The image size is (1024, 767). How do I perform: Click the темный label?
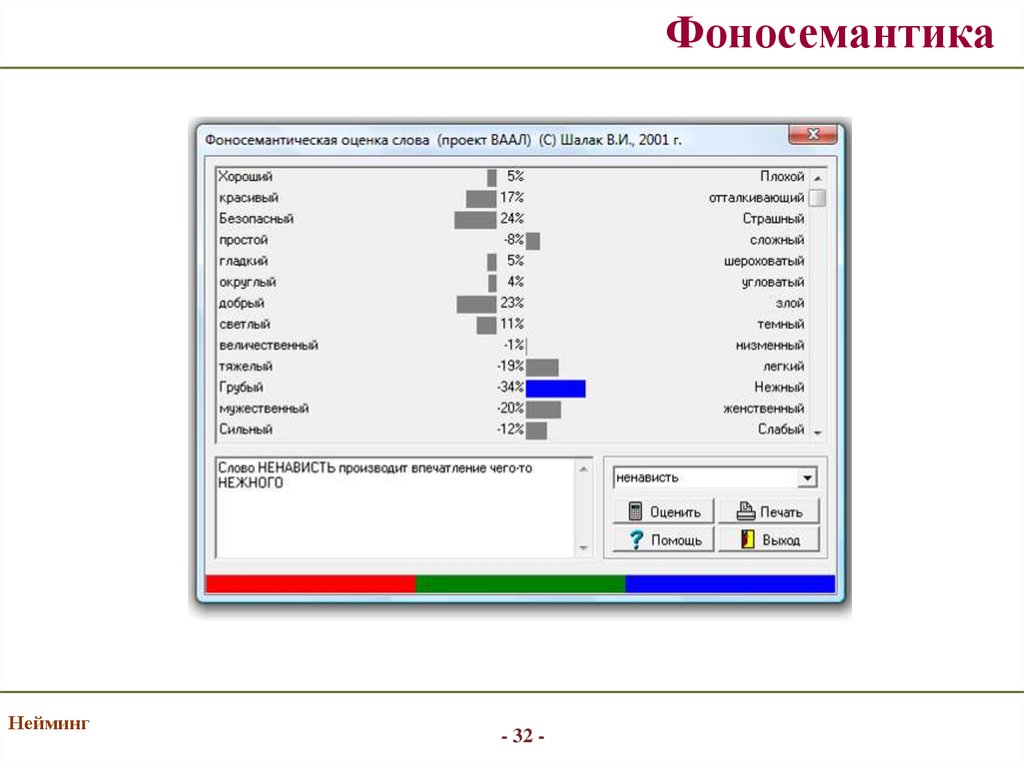tap(781, 324)
